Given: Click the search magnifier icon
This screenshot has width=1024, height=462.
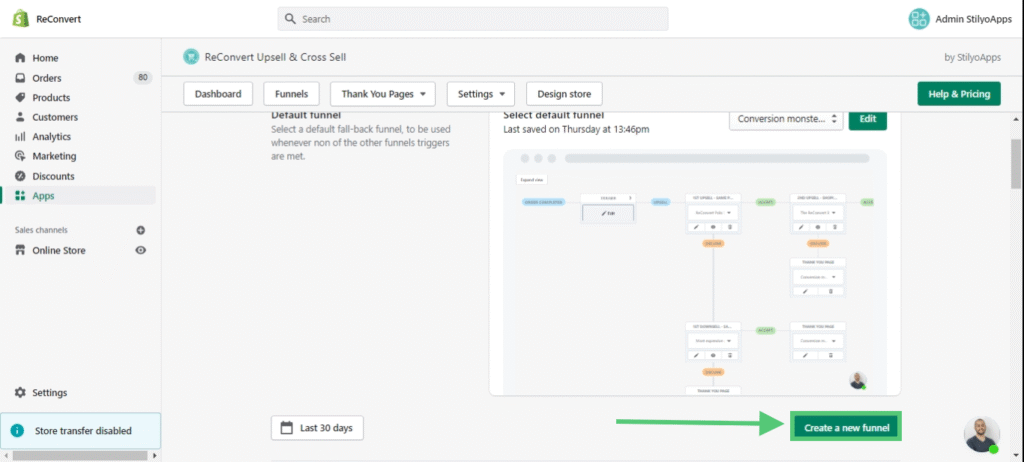Looking at the screenshot, I should click(291, 19).
